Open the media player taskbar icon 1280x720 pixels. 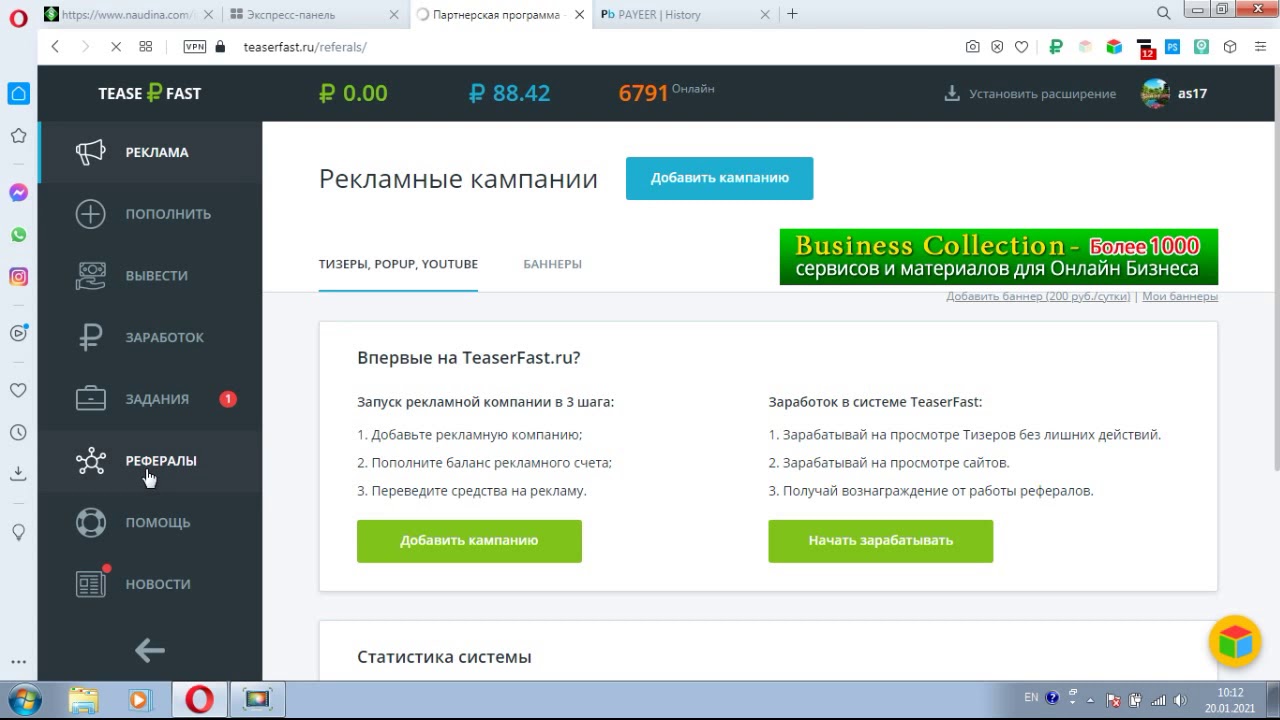(141, 699)
